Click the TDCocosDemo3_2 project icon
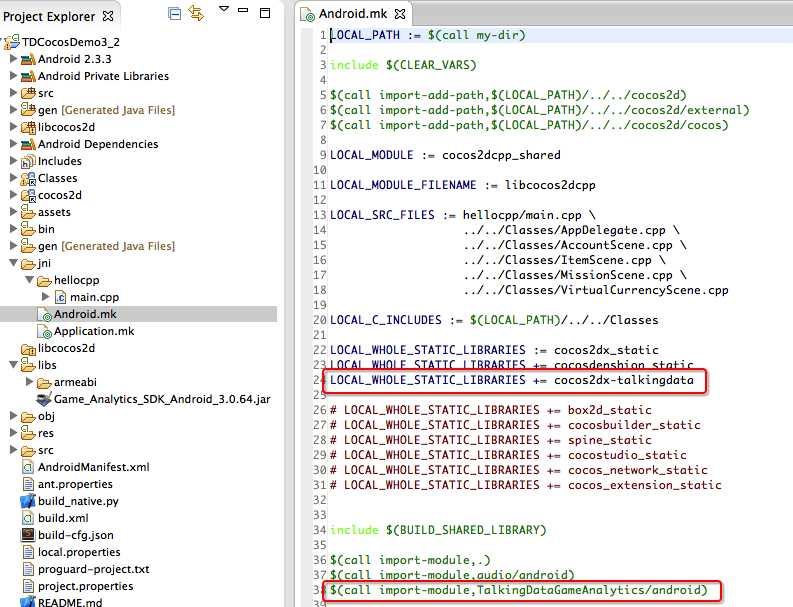Screen dimensions: 793x607 point(12,42)
